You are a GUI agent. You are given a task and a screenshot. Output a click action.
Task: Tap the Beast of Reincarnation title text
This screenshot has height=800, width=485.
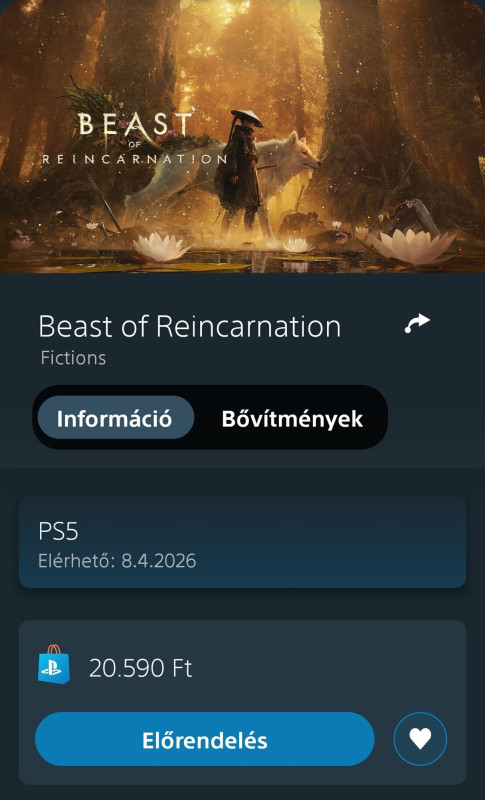coord(189,326)
